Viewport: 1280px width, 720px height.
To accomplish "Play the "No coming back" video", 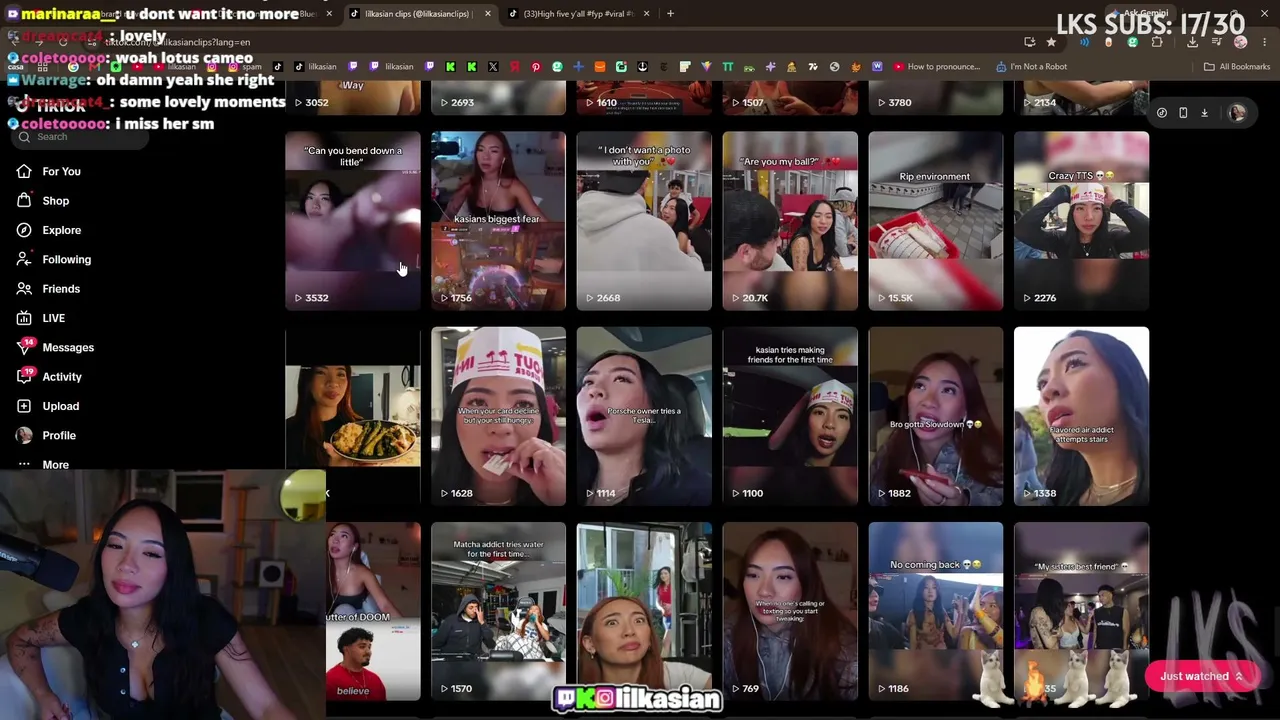I will pos(936,612).
